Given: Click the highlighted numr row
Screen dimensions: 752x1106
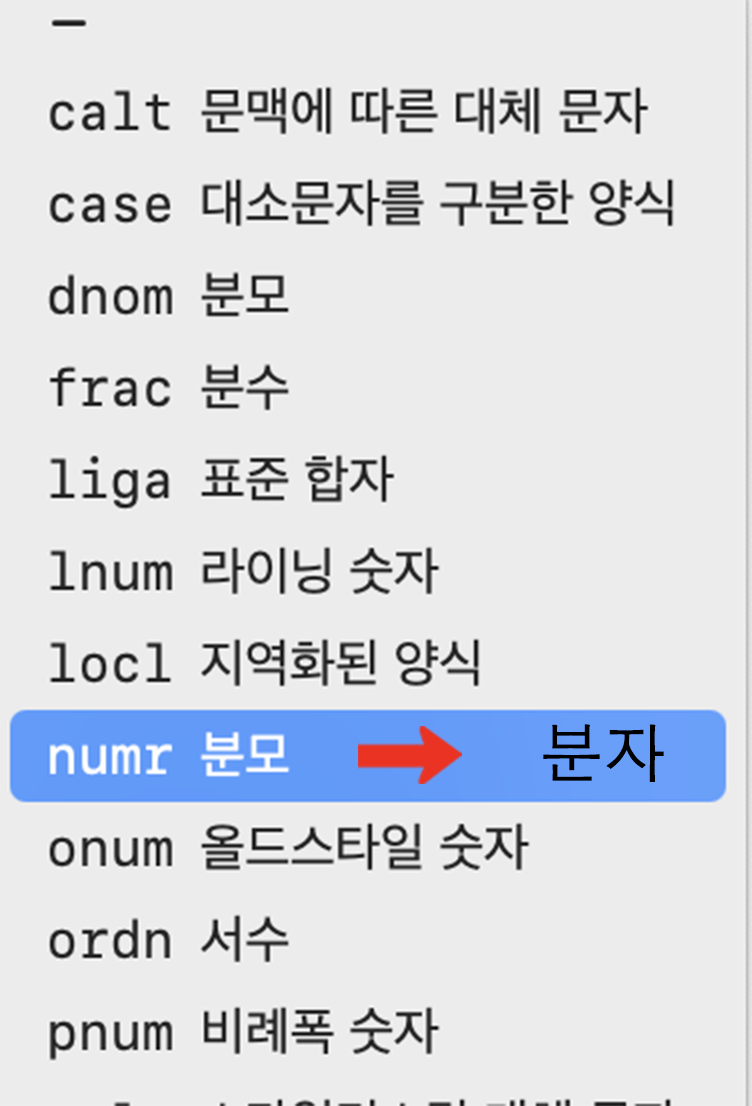Looking at the screenshot, I should (368, 755).
